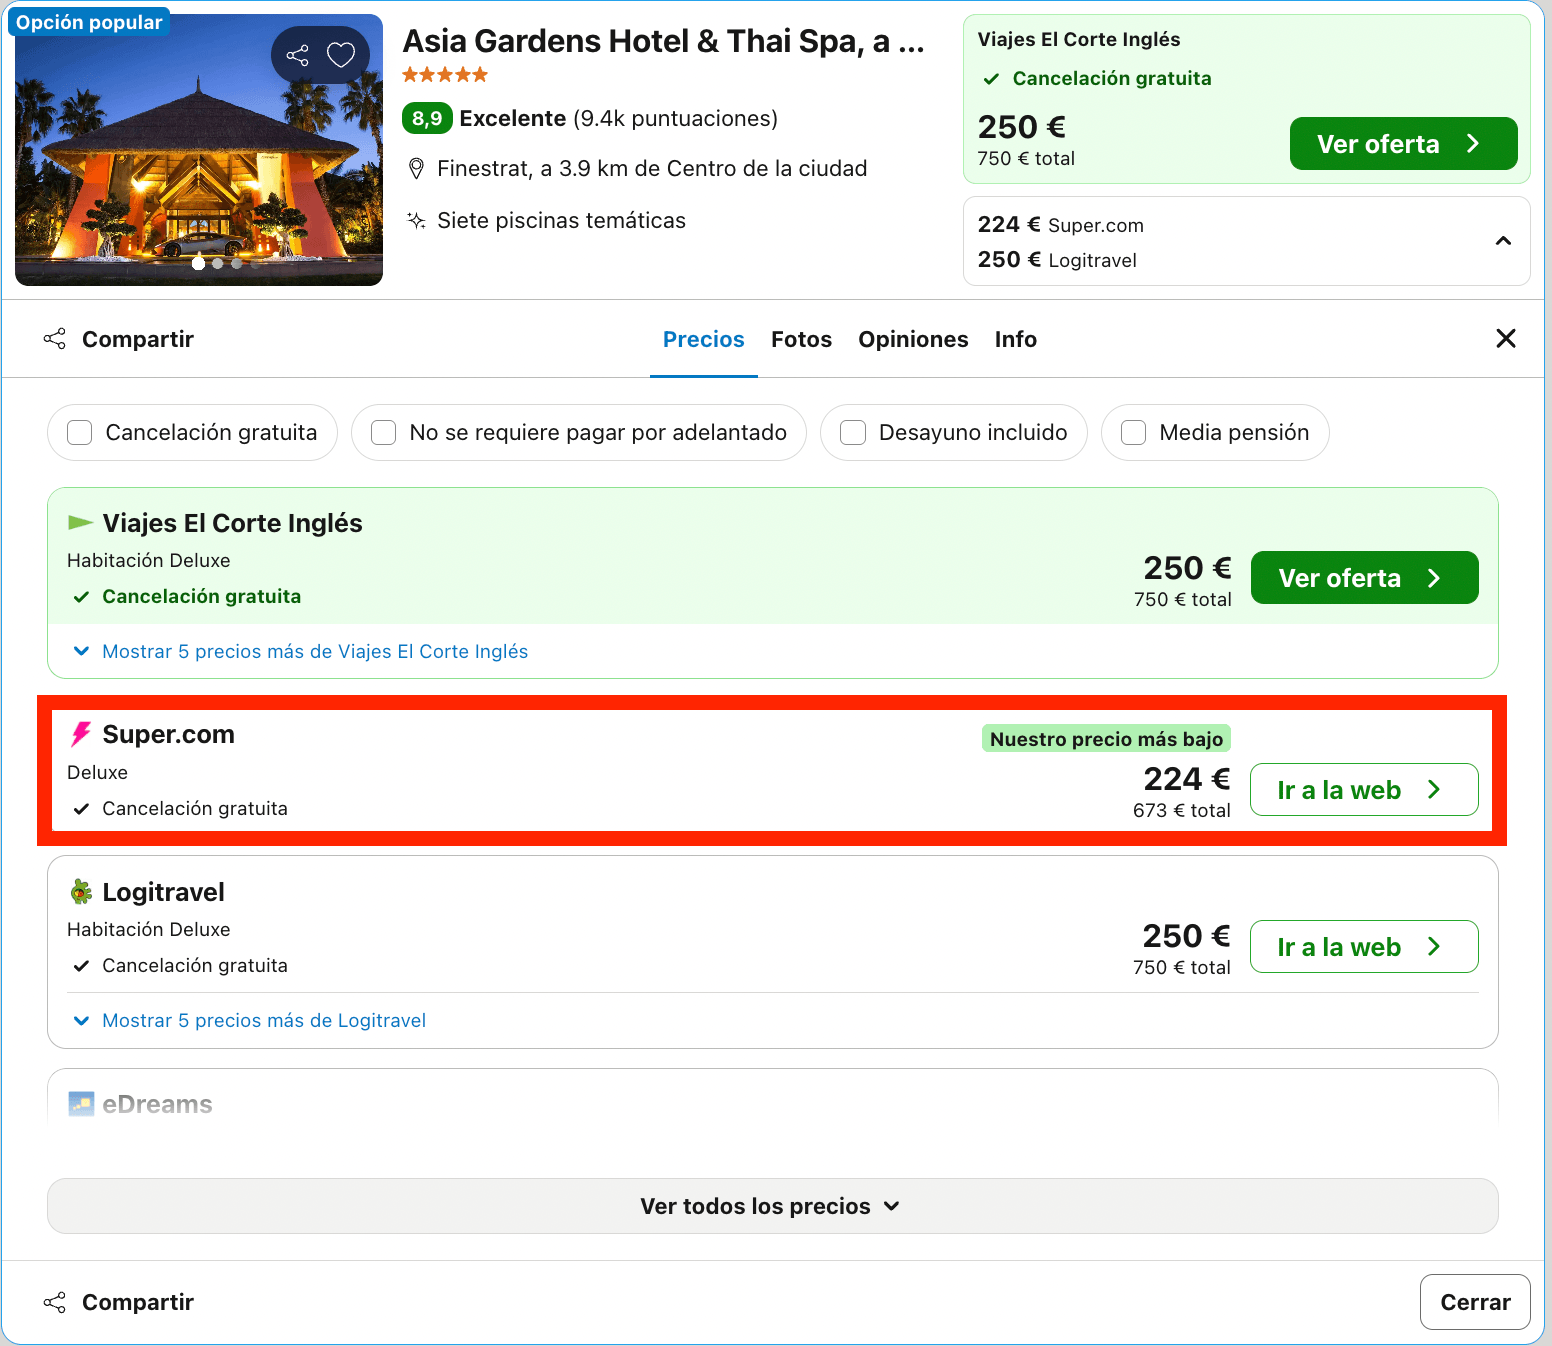
Task: Click Ver oferta in Viajes El Corte Inglés row
Action: (1364, 578)
